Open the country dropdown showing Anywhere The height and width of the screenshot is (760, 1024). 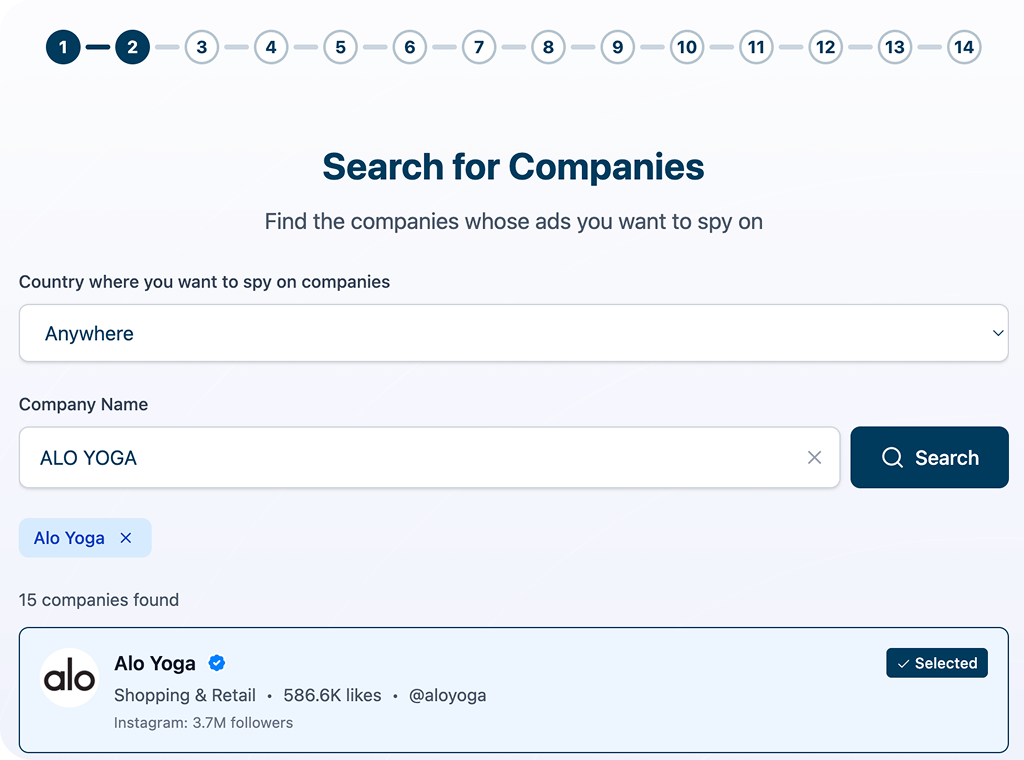(x=512, y=333)
